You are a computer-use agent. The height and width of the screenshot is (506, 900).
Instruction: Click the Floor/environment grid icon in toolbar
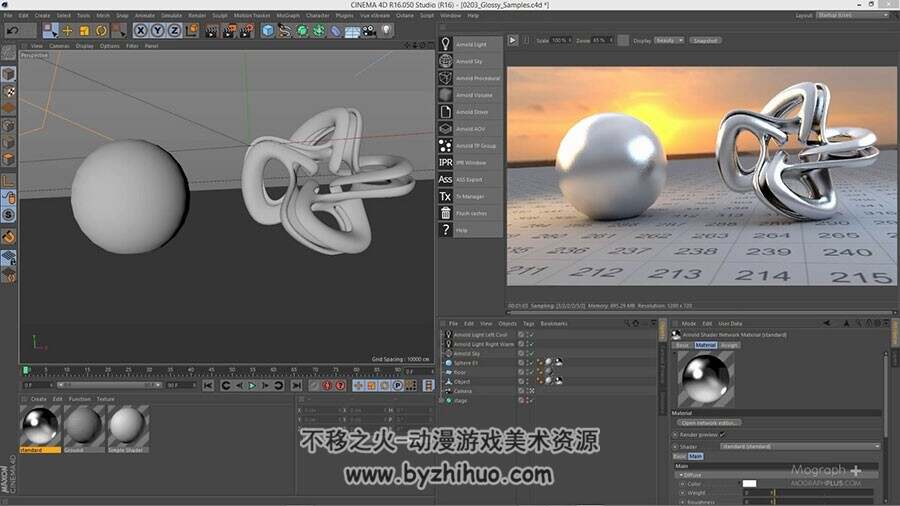(352, 30)
